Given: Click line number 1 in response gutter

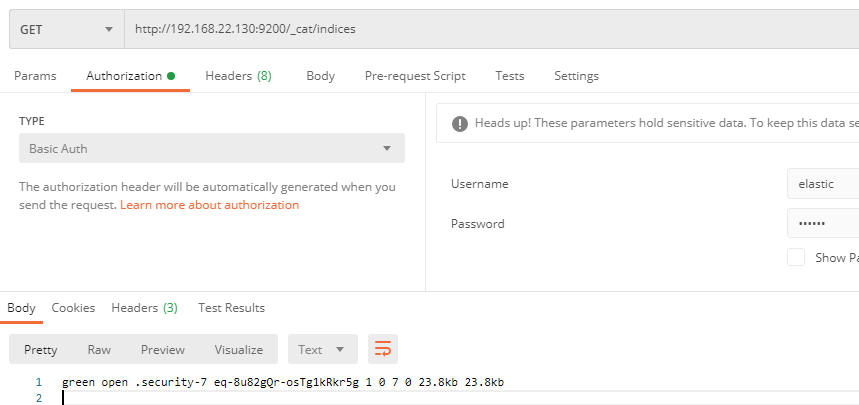Looking at the screenshot, I should click(38, 383).
